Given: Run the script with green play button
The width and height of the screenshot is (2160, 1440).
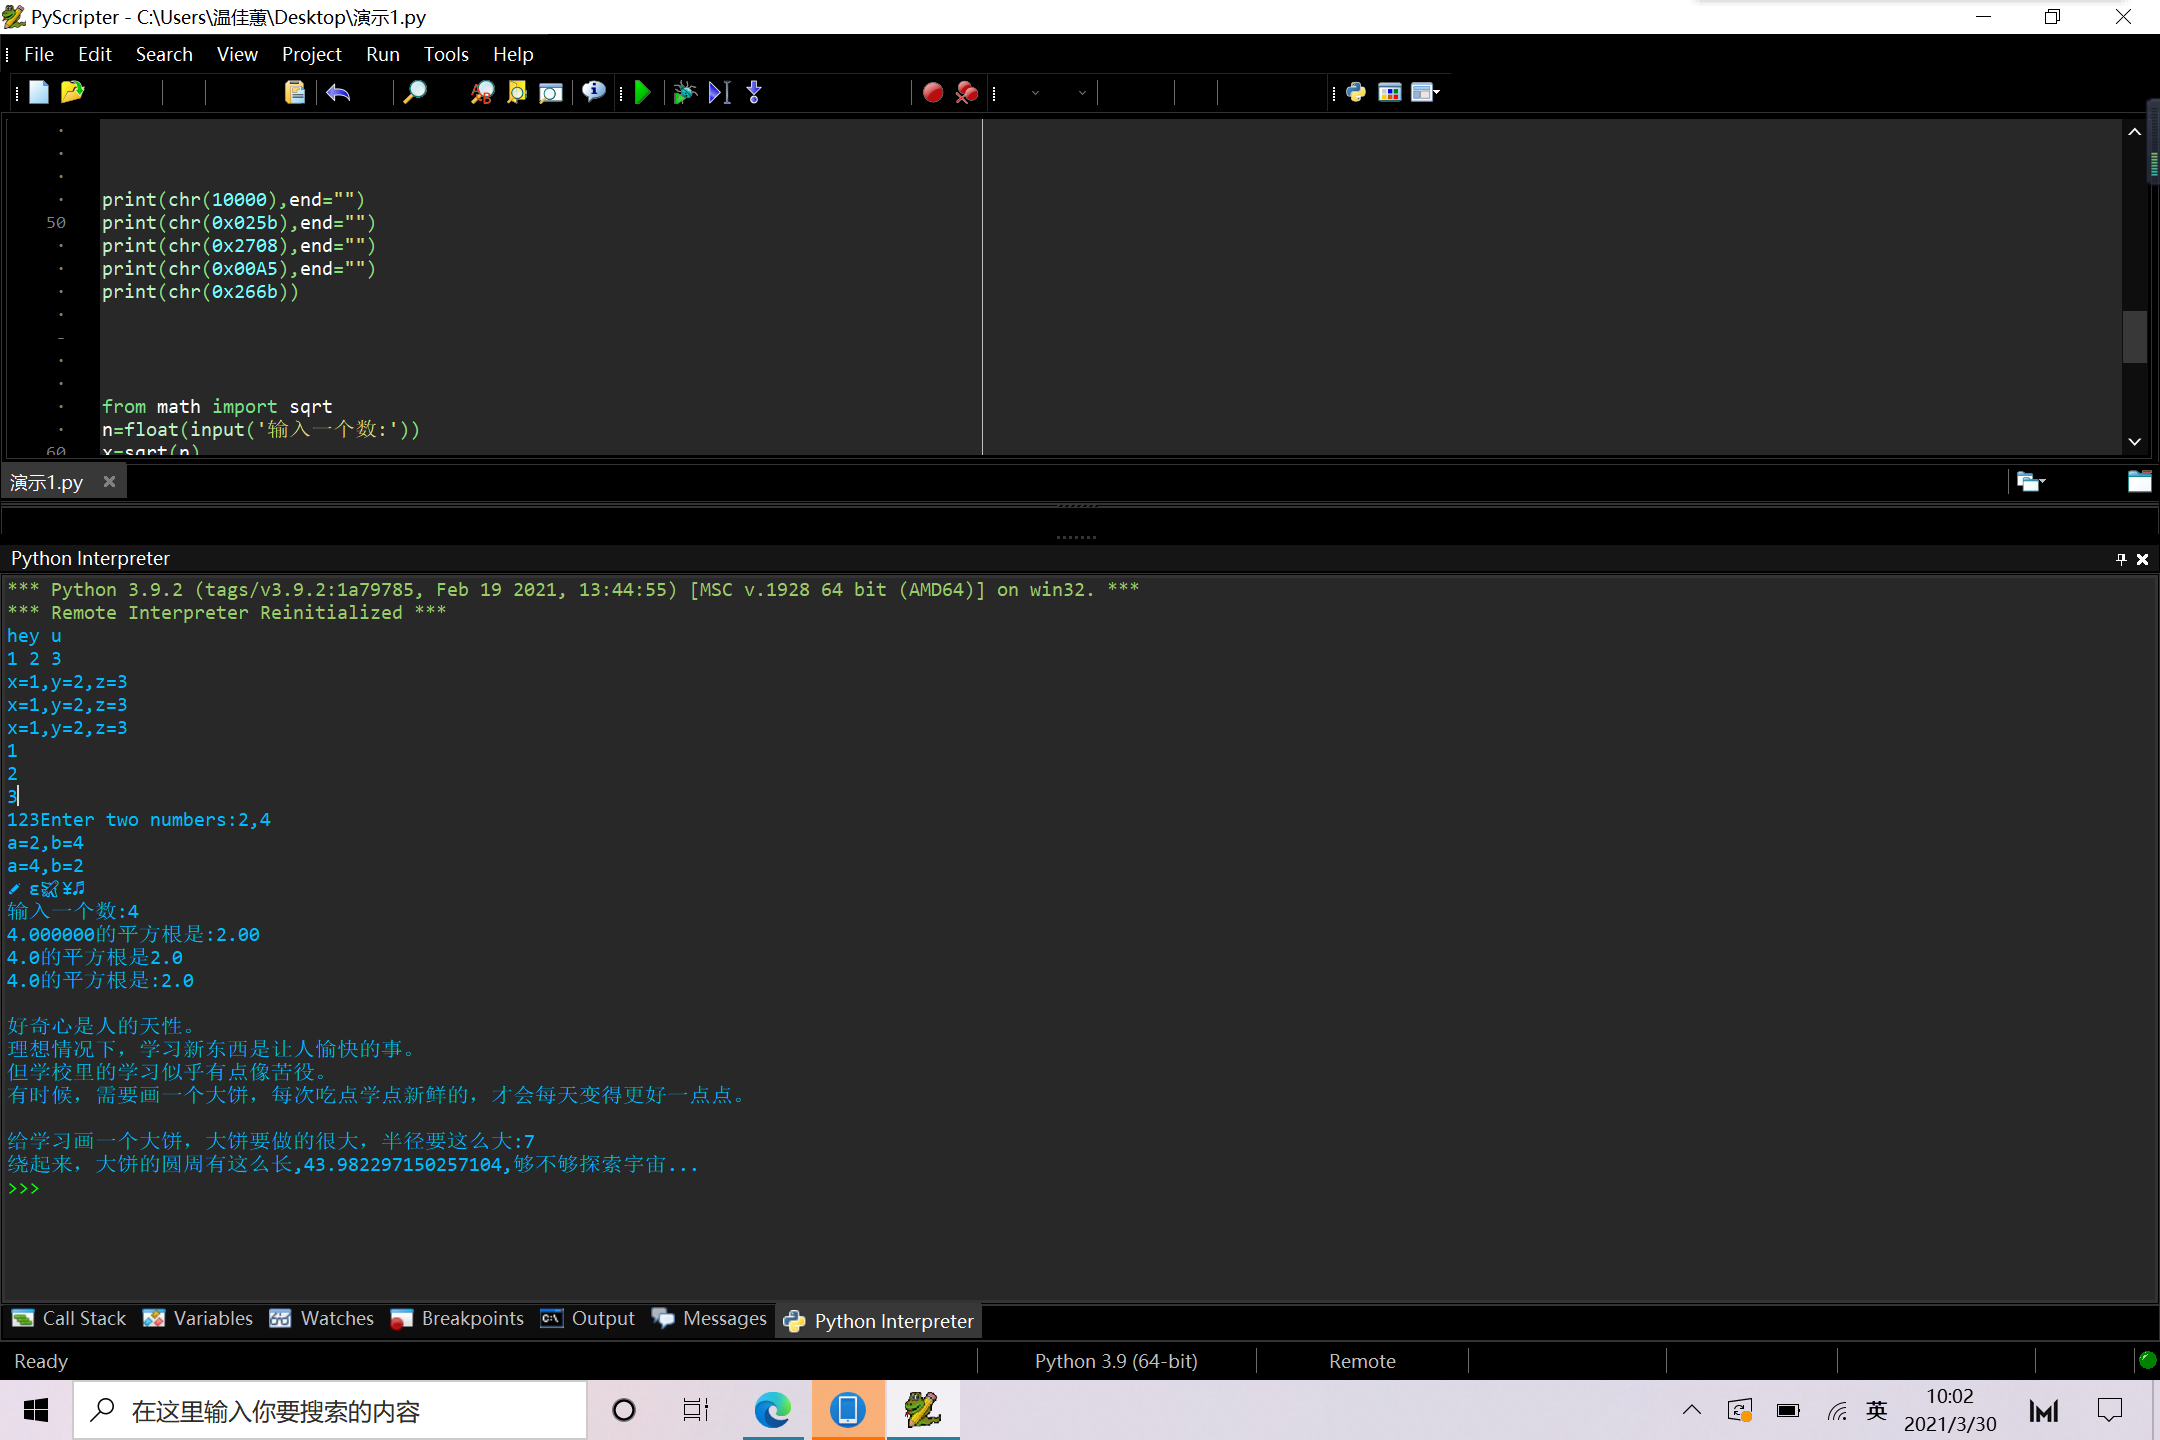Looking at the screenshot, I should 643,93.
